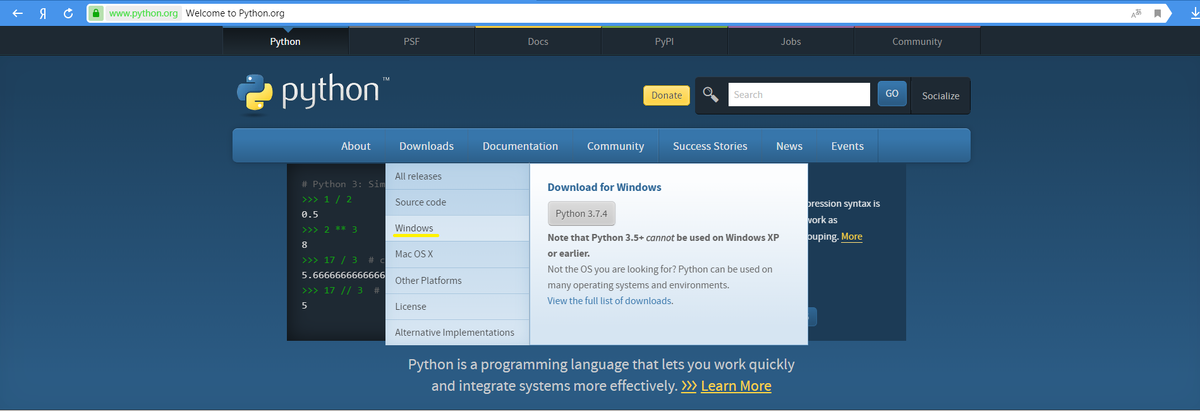
Task: Click the GO search button
Action: 892,94
